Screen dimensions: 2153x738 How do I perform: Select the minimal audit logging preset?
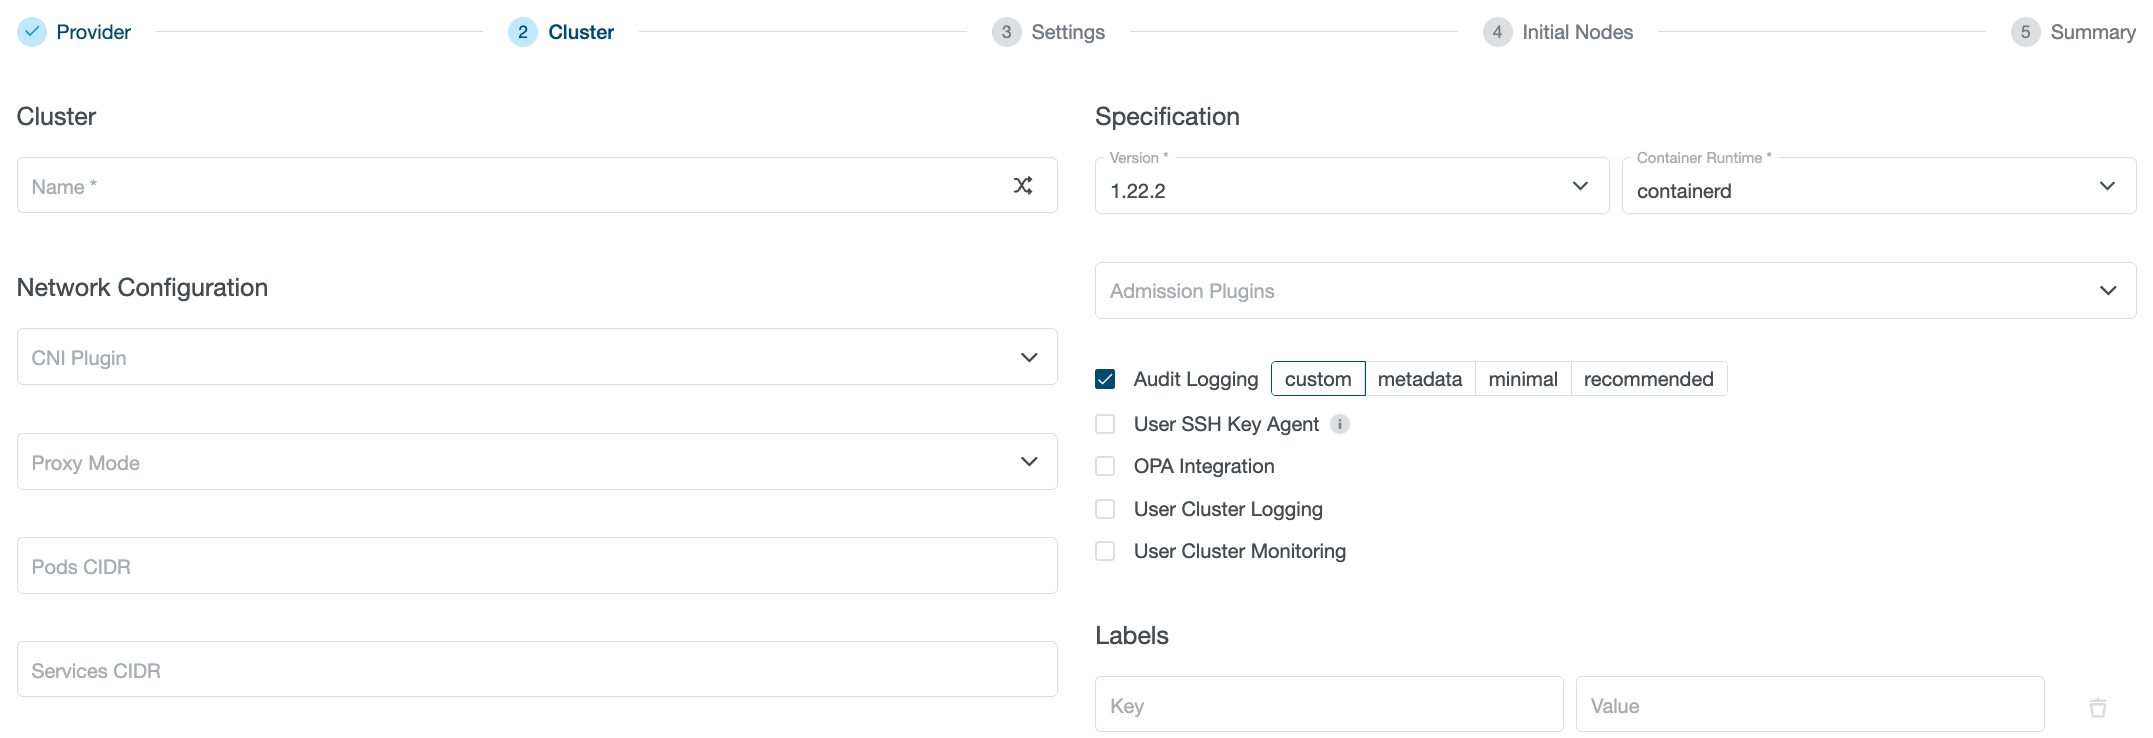pos(1522,379)
